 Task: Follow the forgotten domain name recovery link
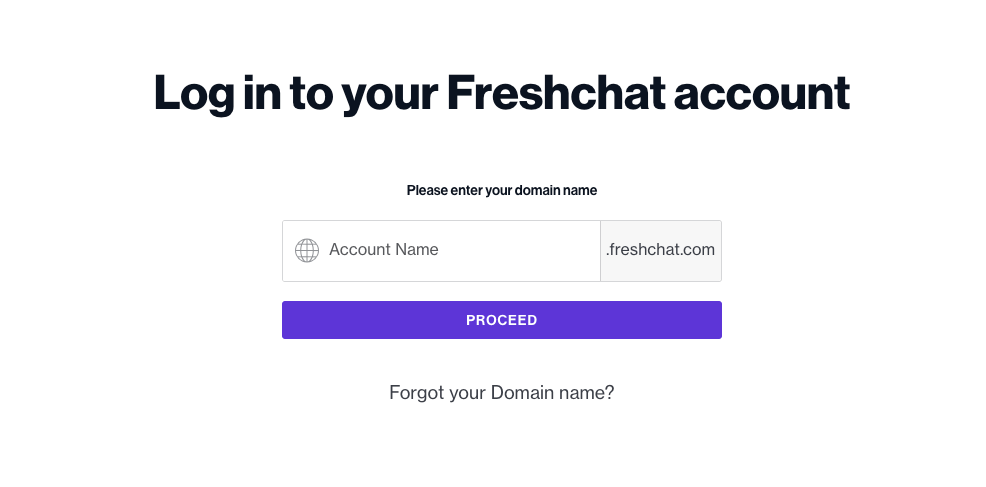point(501,393)
